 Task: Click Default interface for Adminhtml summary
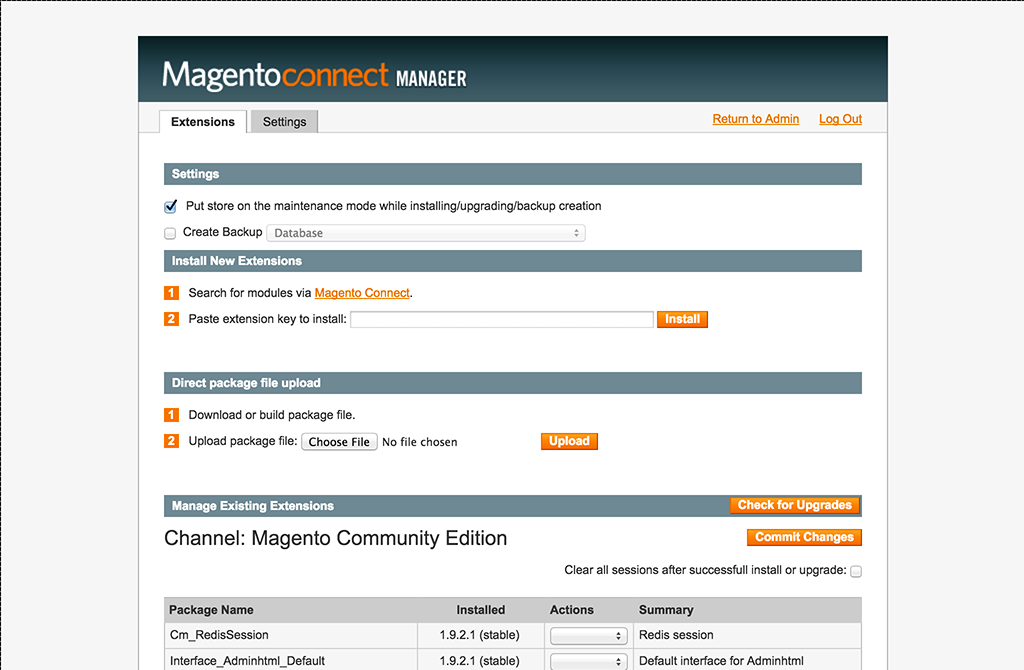coord(721,661)
